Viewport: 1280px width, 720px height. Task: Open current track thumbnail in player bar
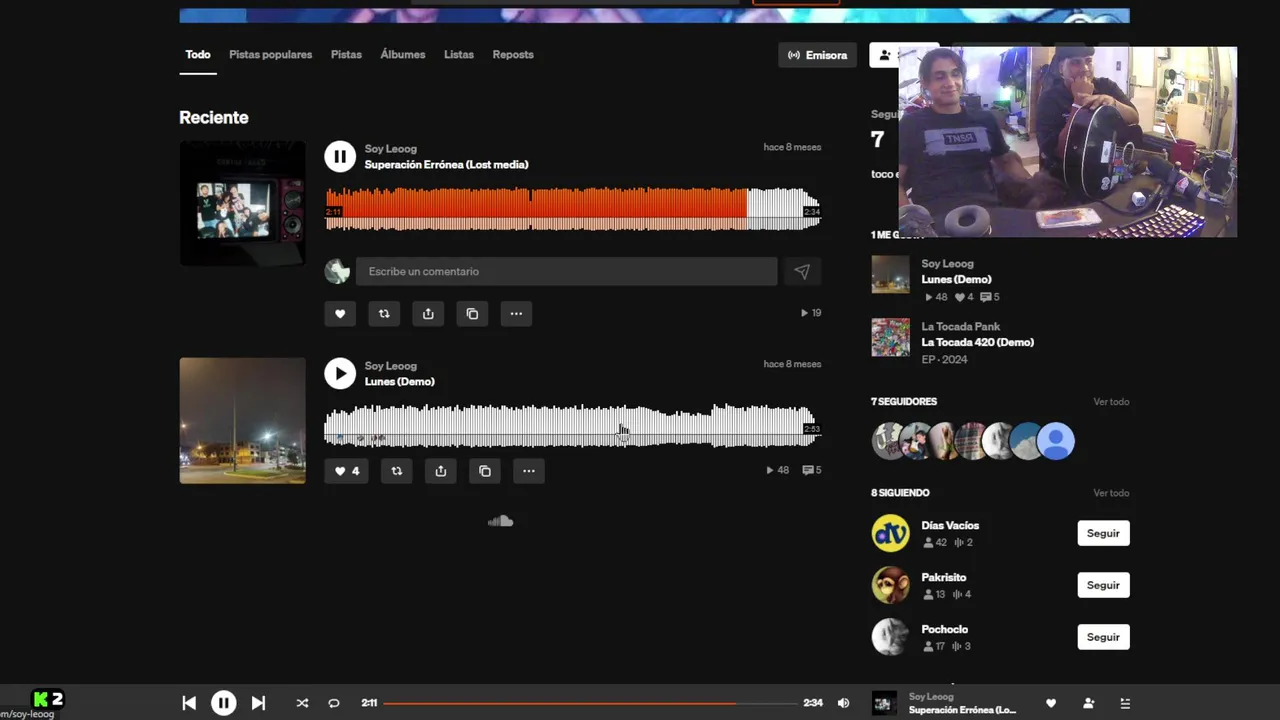[x=883, y=703]
